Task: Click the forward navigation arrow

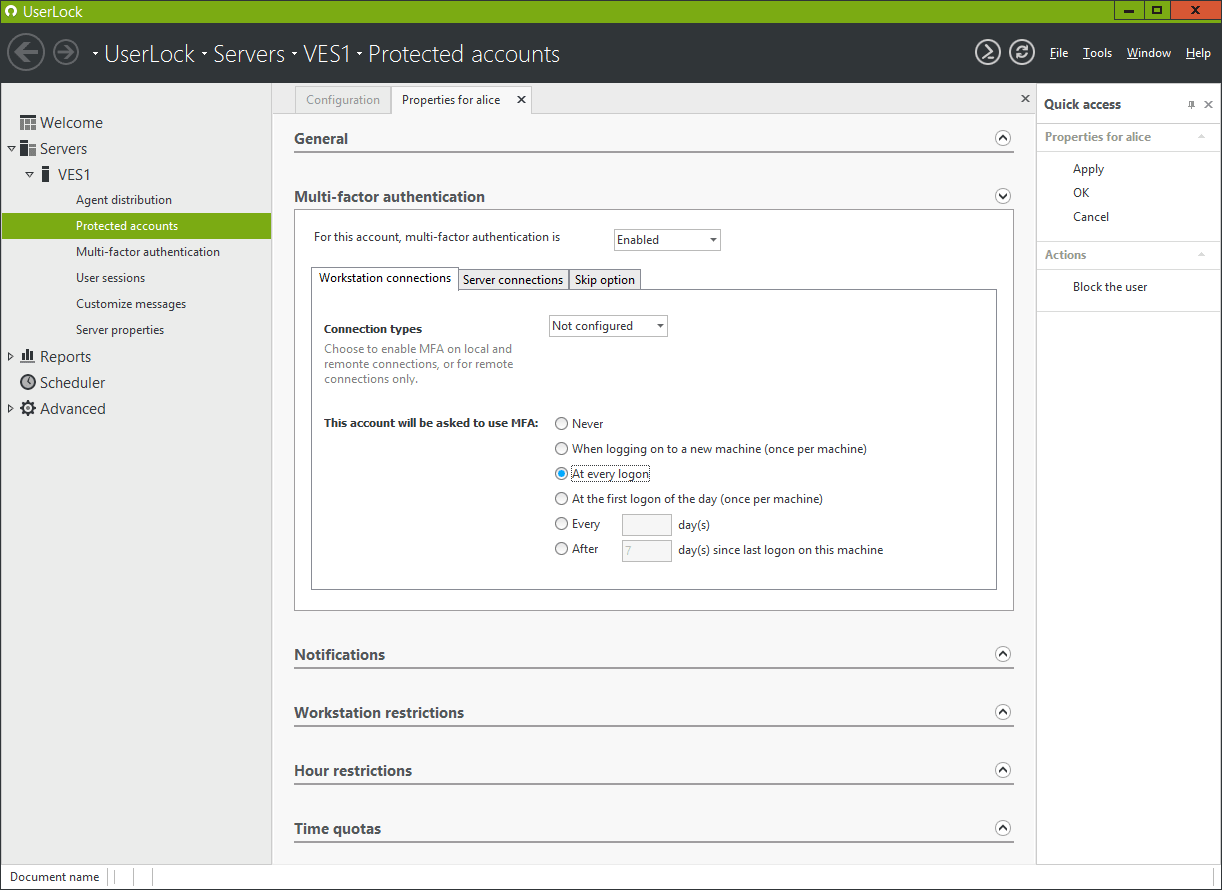Action: click(66, 52)
